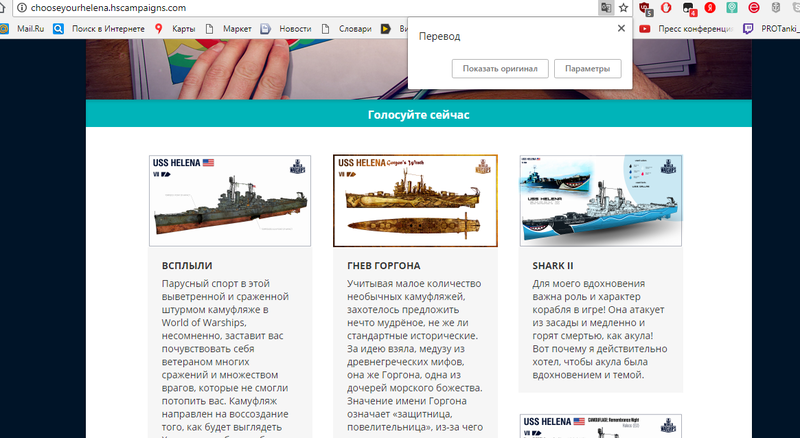Image resolution: width=800 pixels, height=438 pixels.
Task: Click the ГНЕВ ГОРГОНА entry title
Action: [384, 265]
